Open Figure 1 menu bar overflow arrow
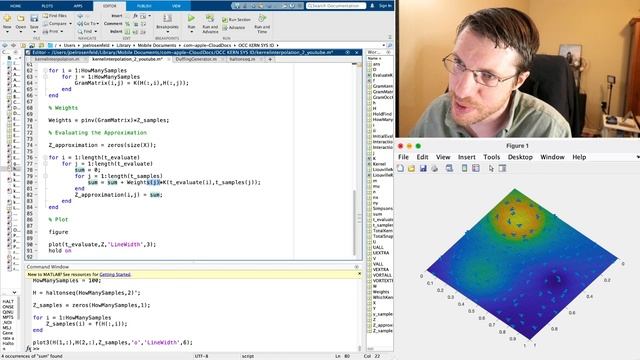This screenshot has width=640, height=360. (638, 157)
